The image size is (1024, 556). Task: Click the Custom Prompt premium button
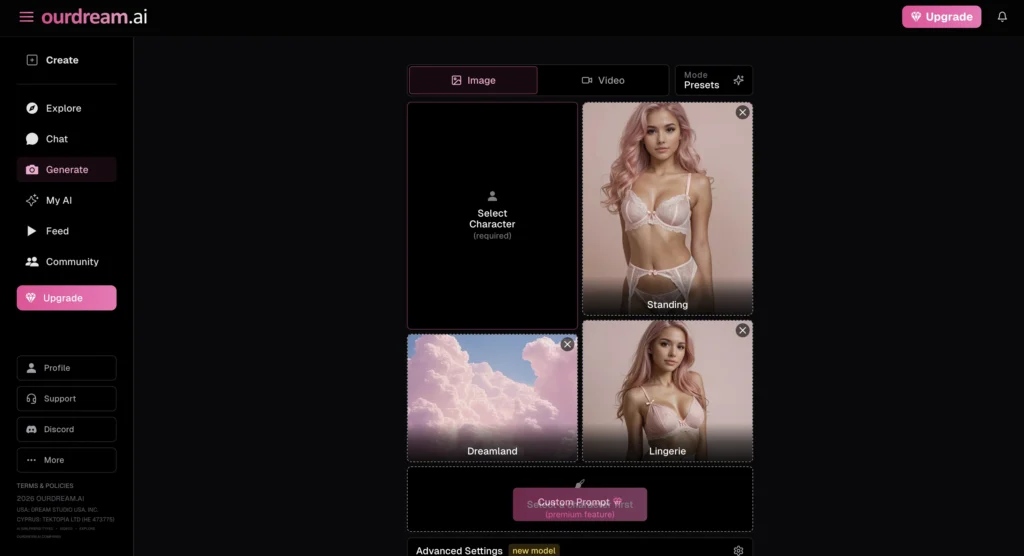(x=580, y=504)
